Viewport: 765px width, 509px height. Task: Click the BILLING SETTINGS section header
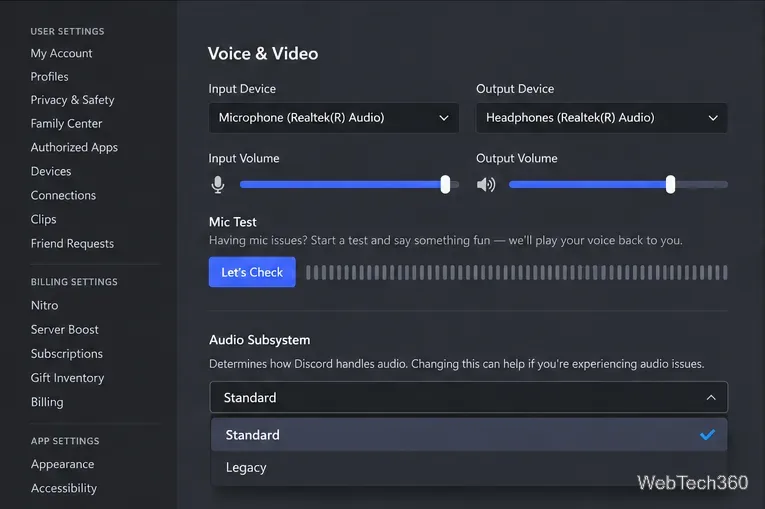pos(74,282)
